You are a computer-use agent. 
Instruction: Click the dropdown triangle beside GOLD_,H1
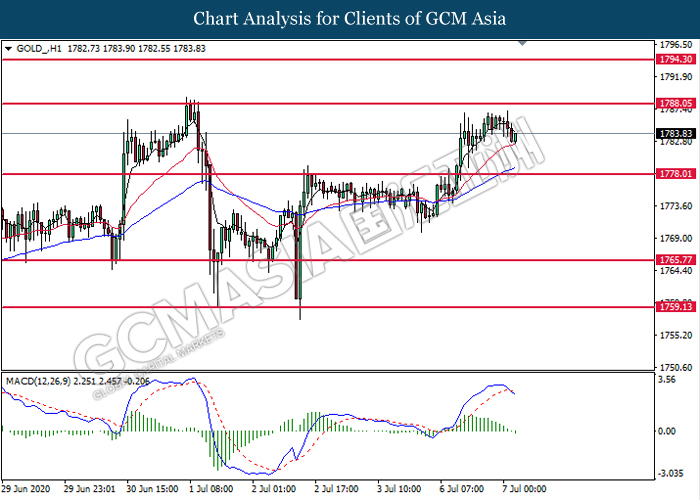[9, 48]
